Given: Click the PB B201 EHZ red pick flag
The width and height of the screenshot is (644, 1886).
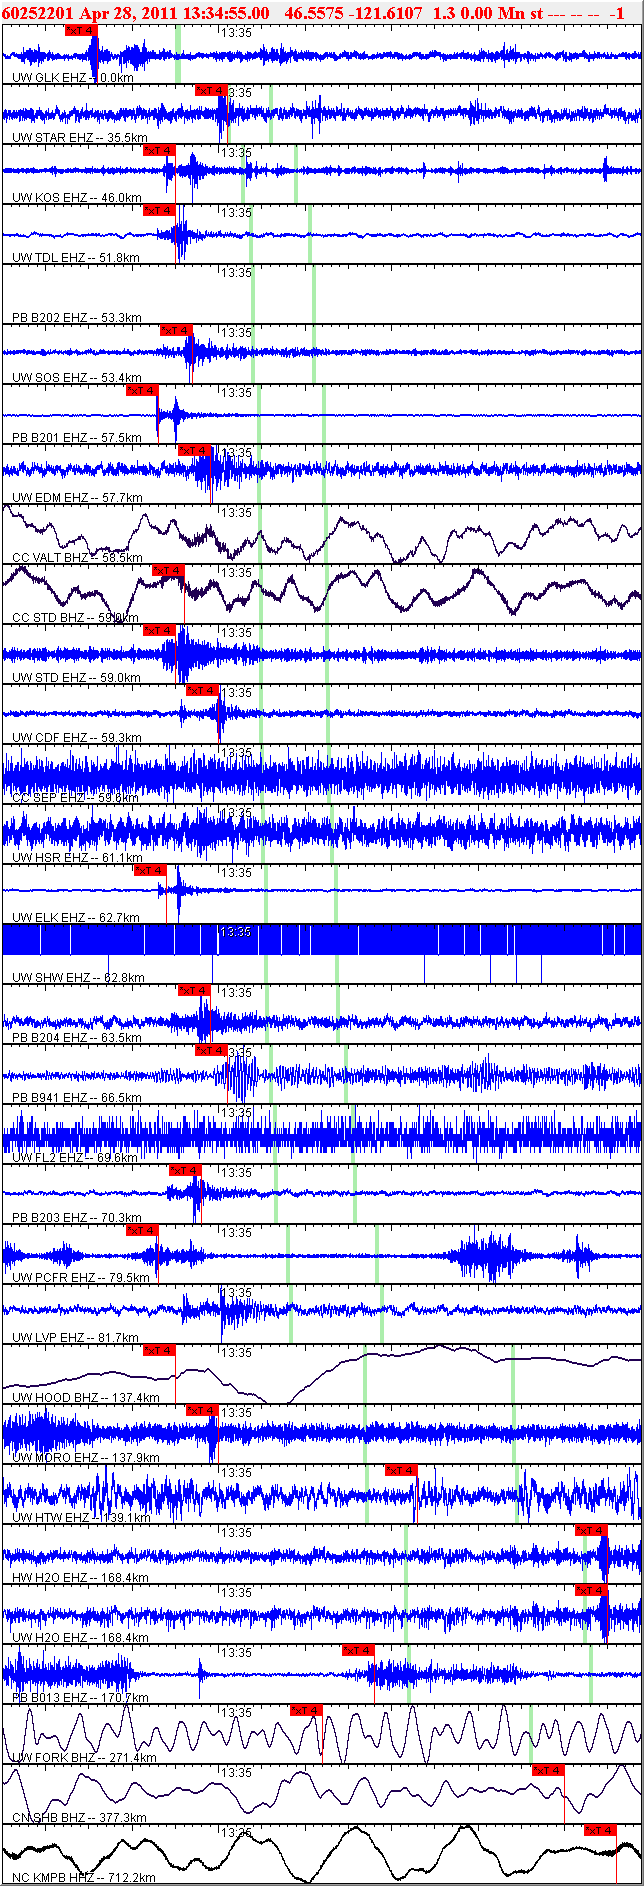Looking at the screenshot, I should pyautogui.click(x=142, y=391).
